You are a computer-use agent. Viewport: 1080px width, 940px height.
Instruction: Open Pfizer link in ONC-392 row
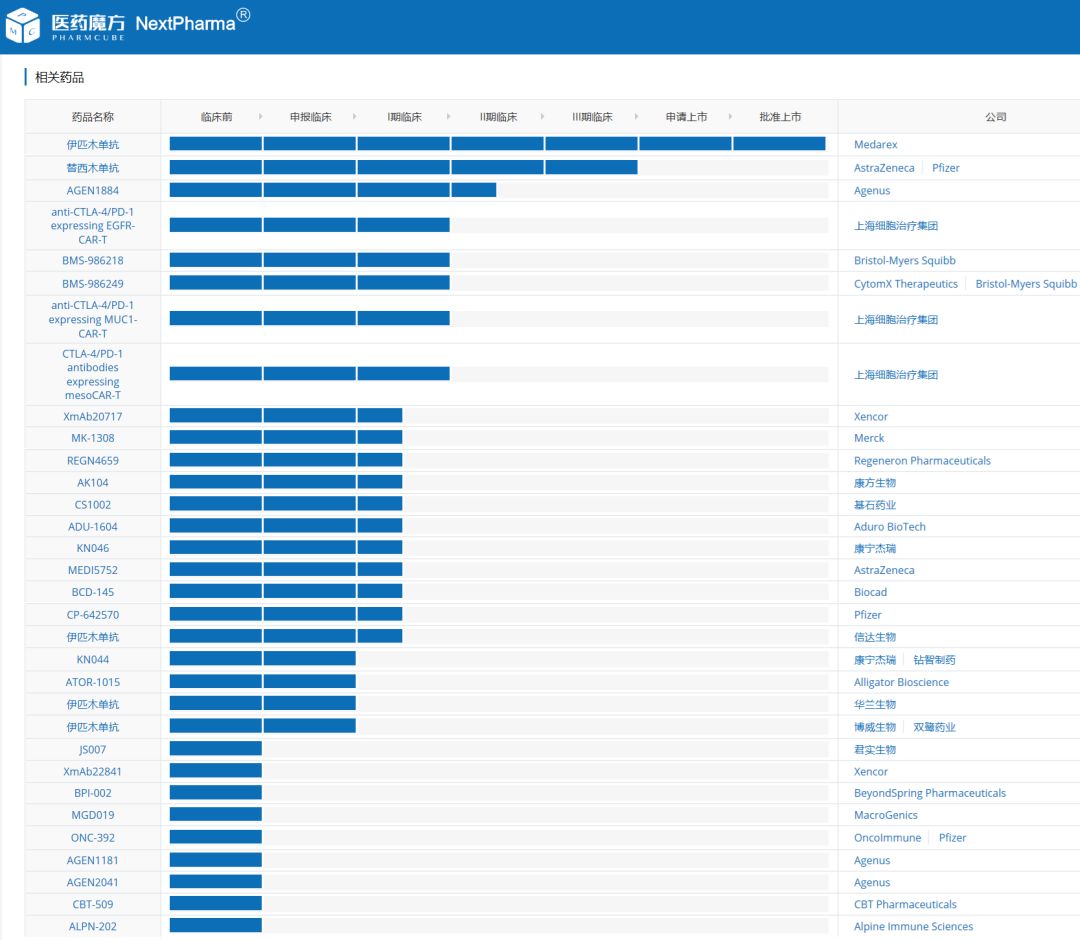[953, 838]
